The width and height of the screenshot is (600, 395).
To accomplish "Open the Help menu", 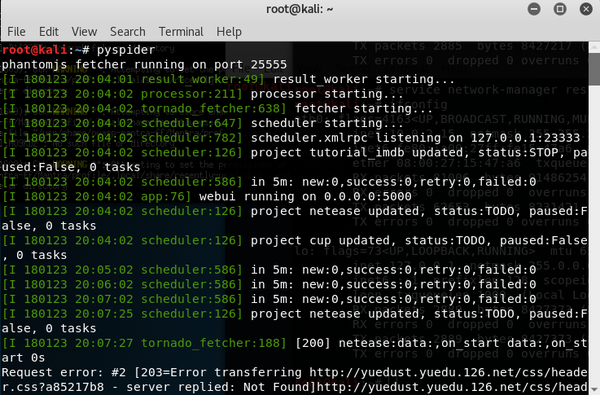I will pos(229,31).
